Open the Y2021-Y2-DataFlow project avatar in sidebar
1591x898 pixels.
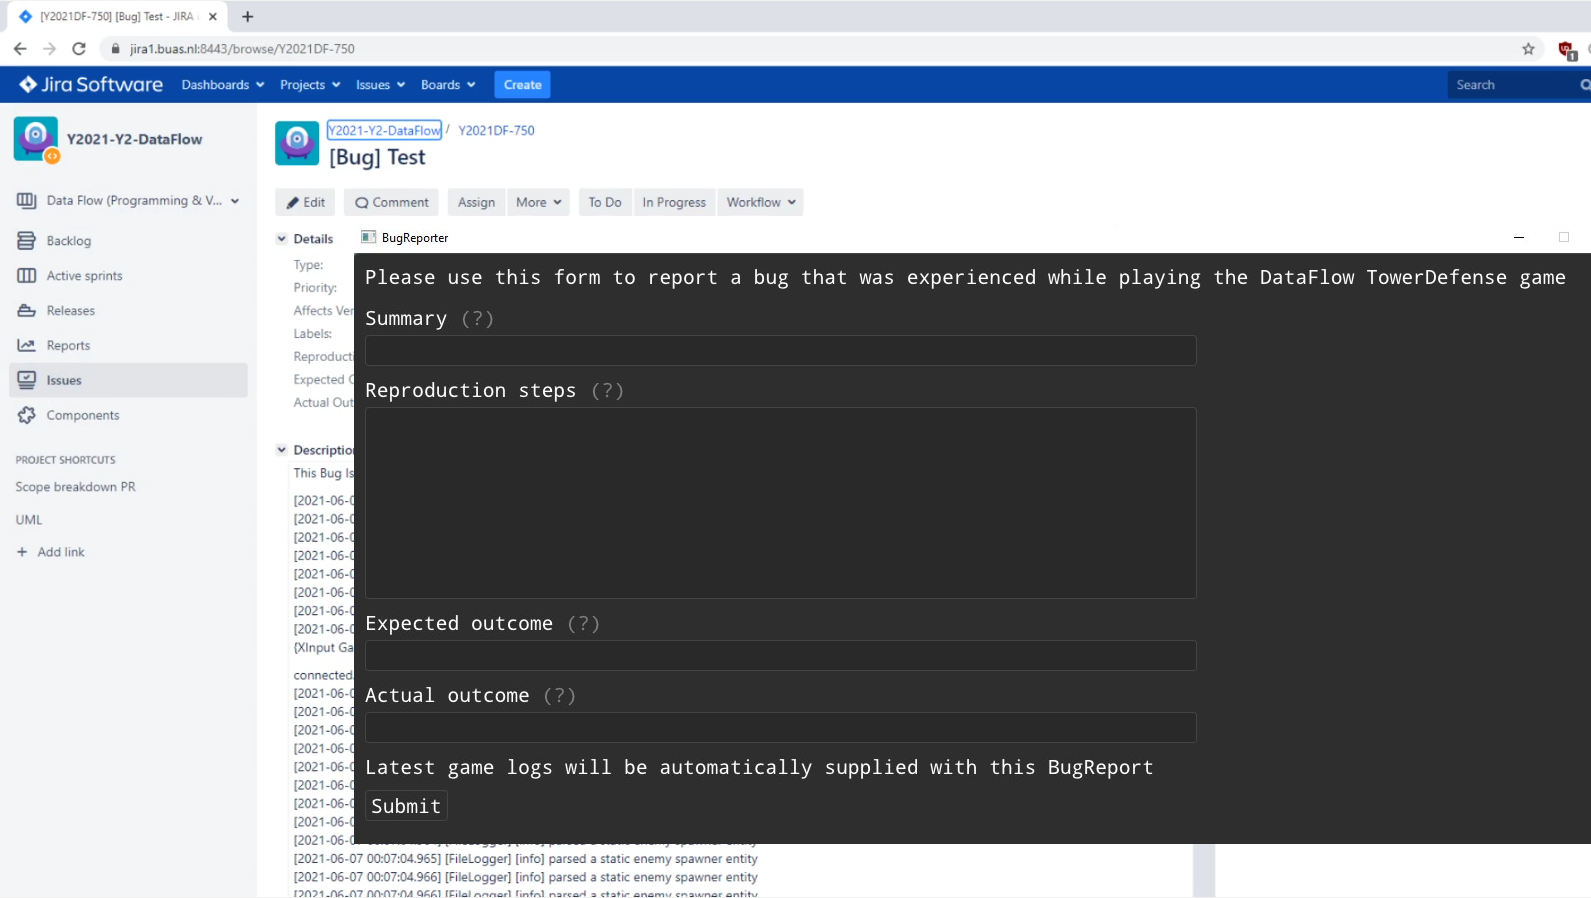36,139
